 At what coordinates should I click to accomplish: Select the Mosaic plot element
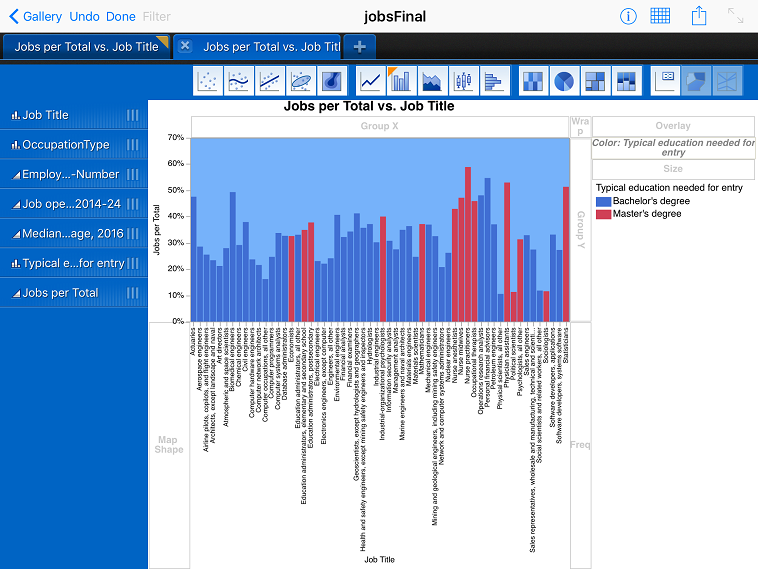pos(626,81)
